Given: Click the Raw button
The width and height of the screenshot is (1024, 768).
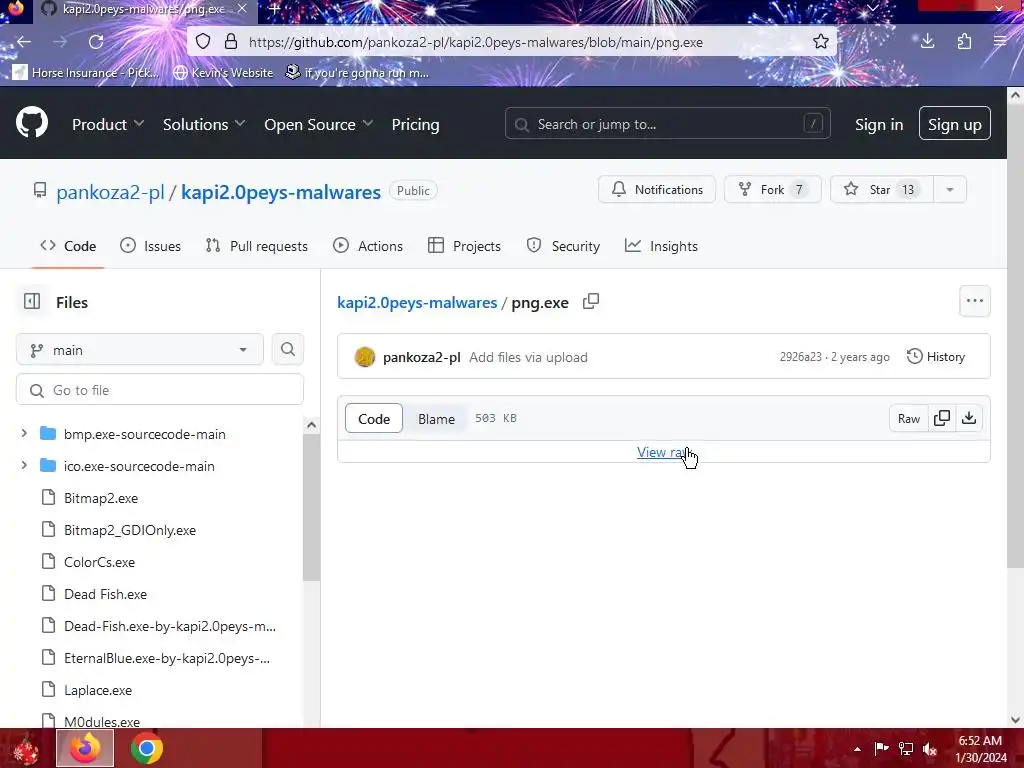Looking at the screenshot, I should [x=908, y=418].
